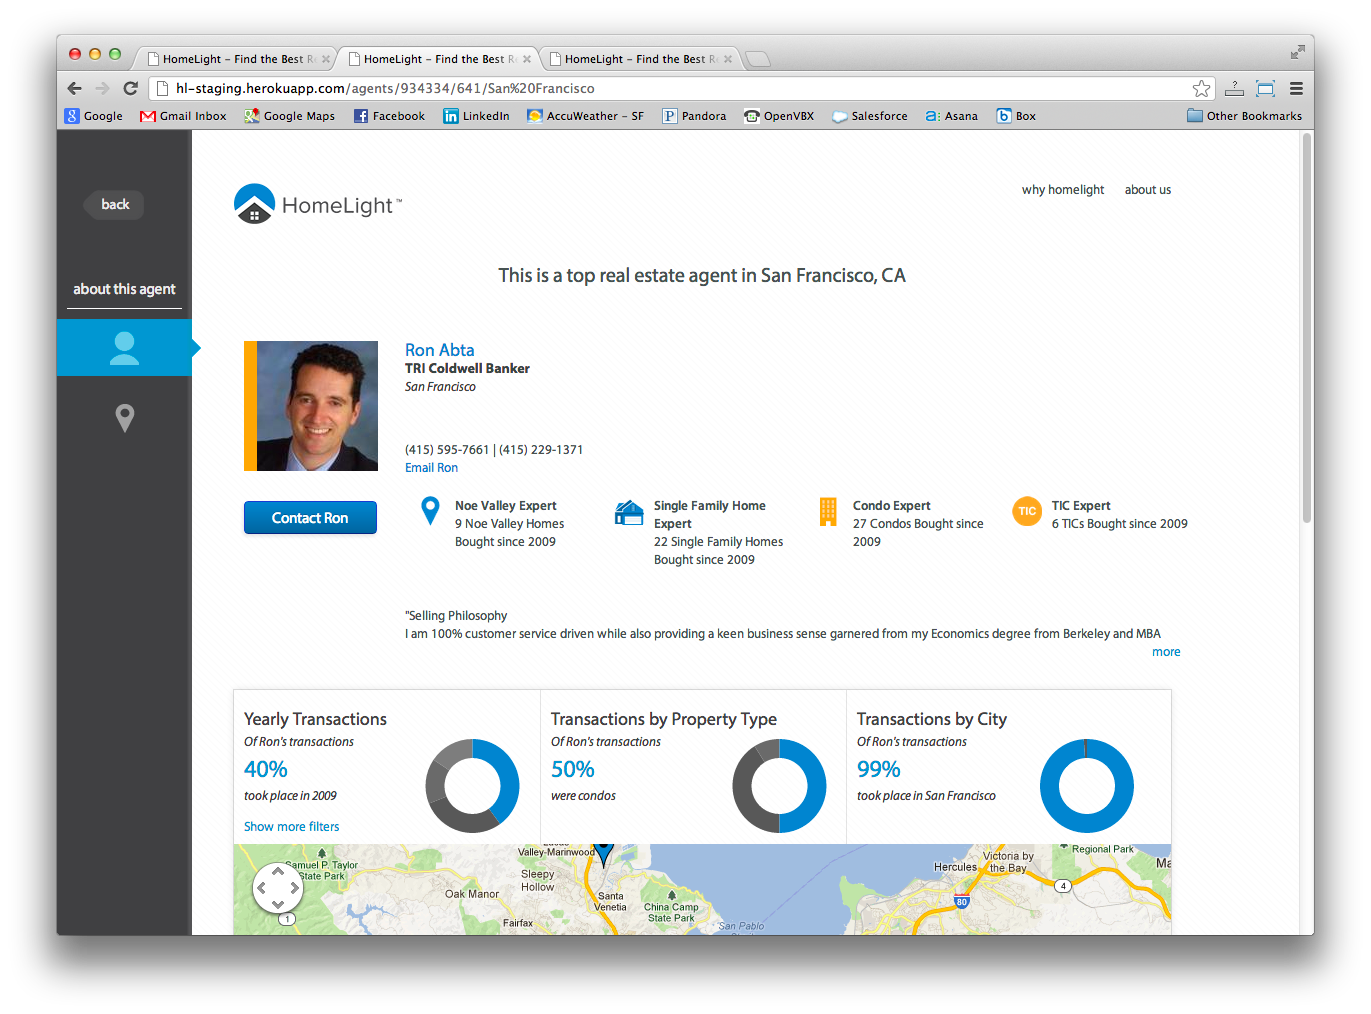Click the about this agent sidebar label
This screenshot has height=1014, width=1371.
pos(124,289)
